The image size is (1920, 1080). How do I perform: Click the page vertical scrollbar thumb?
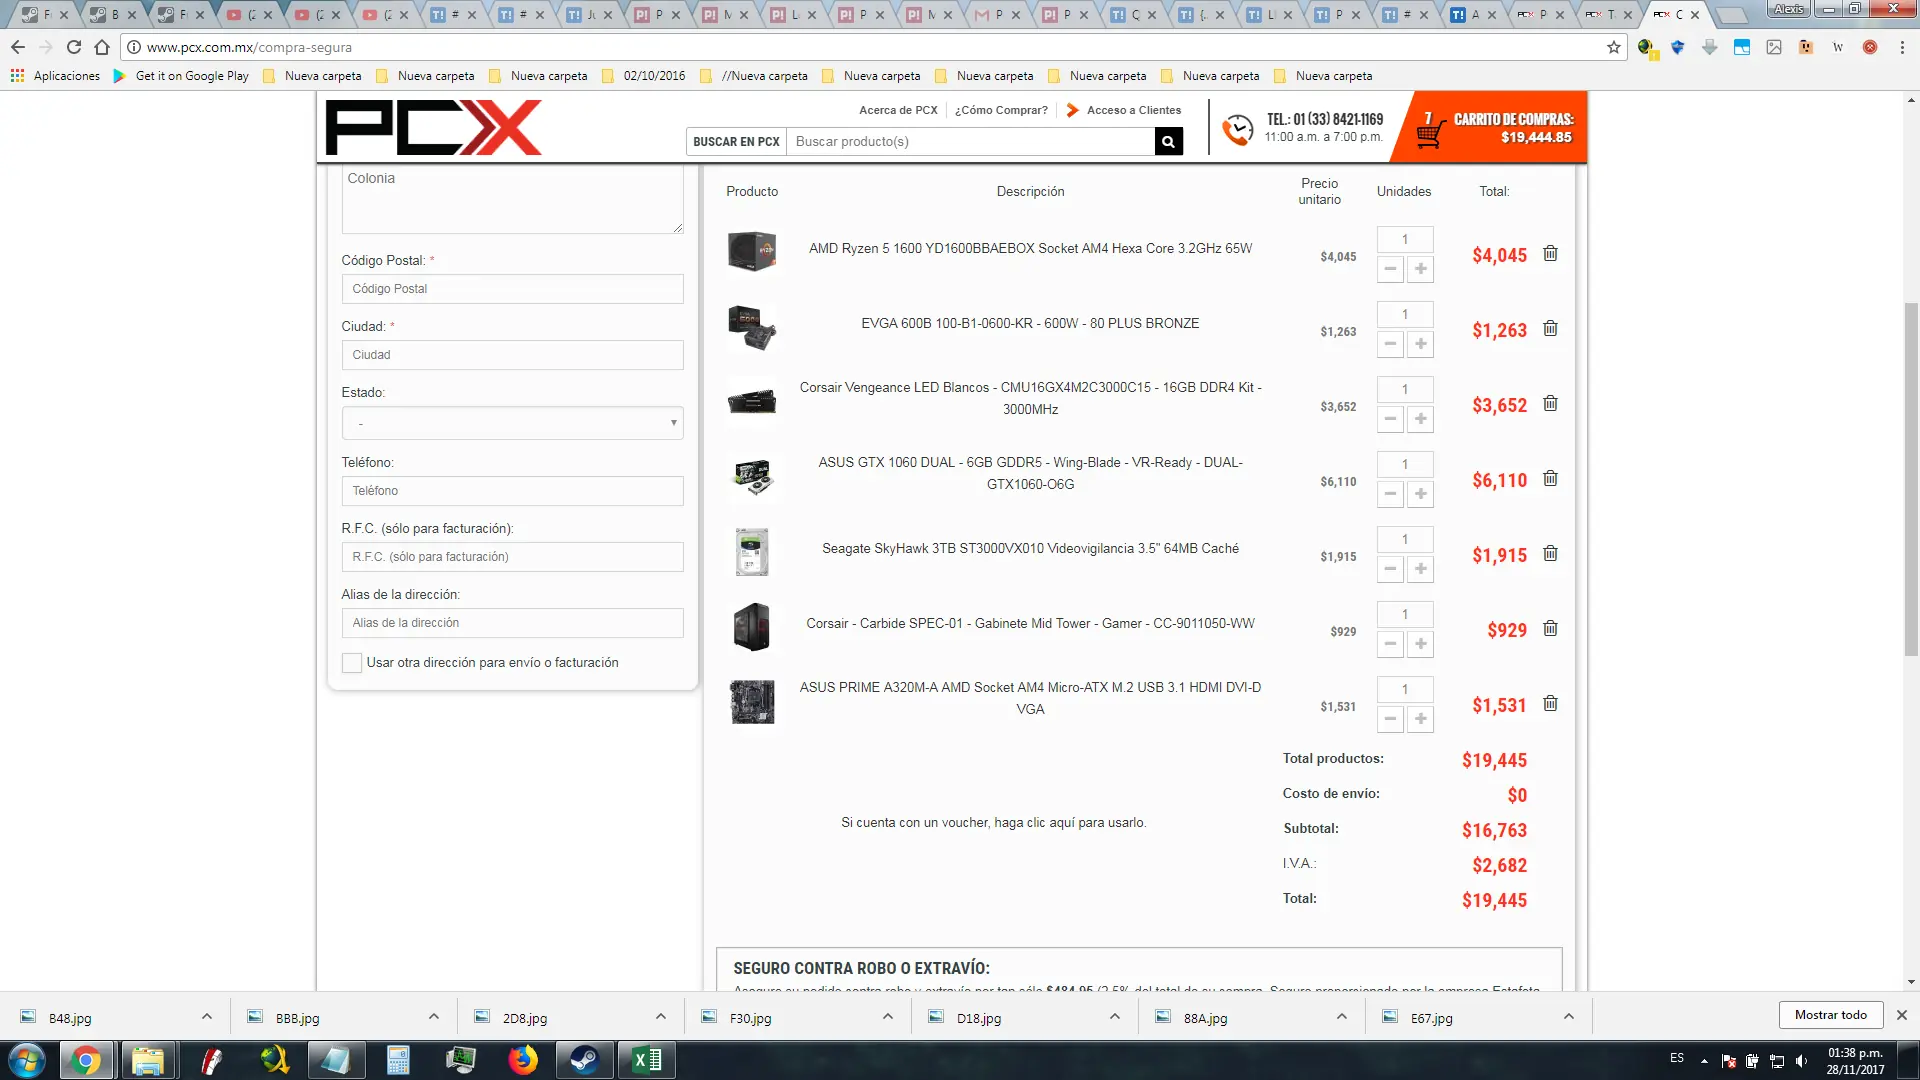pyautogui.click(x=1911, y=480)
